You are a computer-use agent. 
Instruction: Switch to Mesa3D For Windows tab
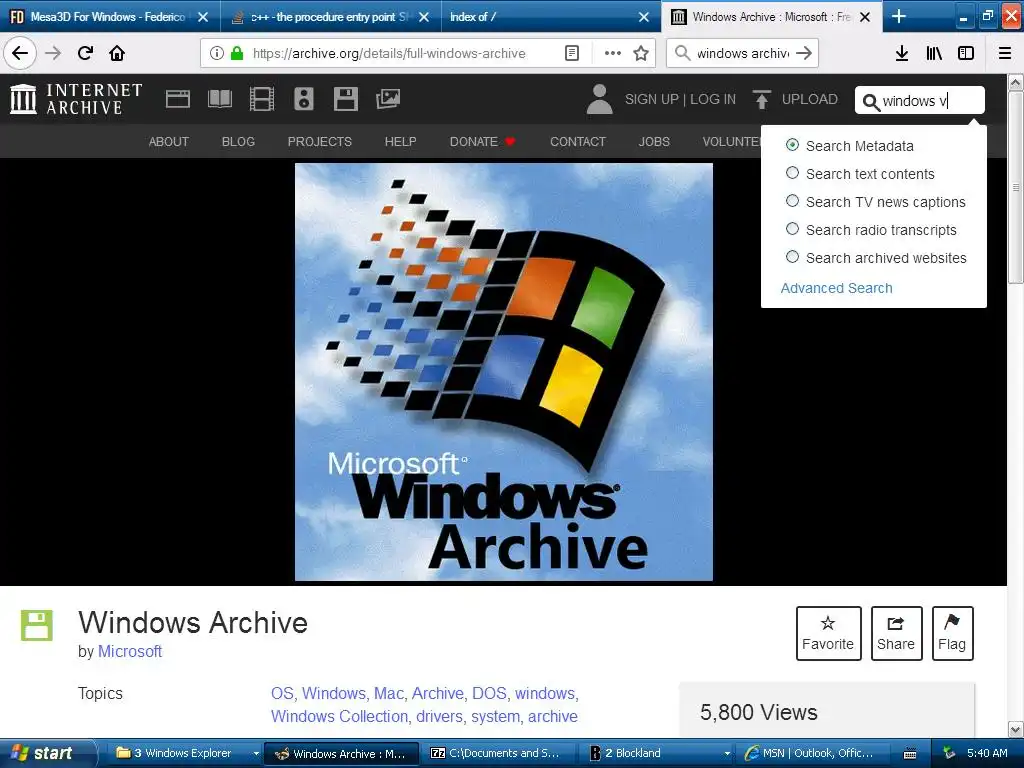coord(108,17)
